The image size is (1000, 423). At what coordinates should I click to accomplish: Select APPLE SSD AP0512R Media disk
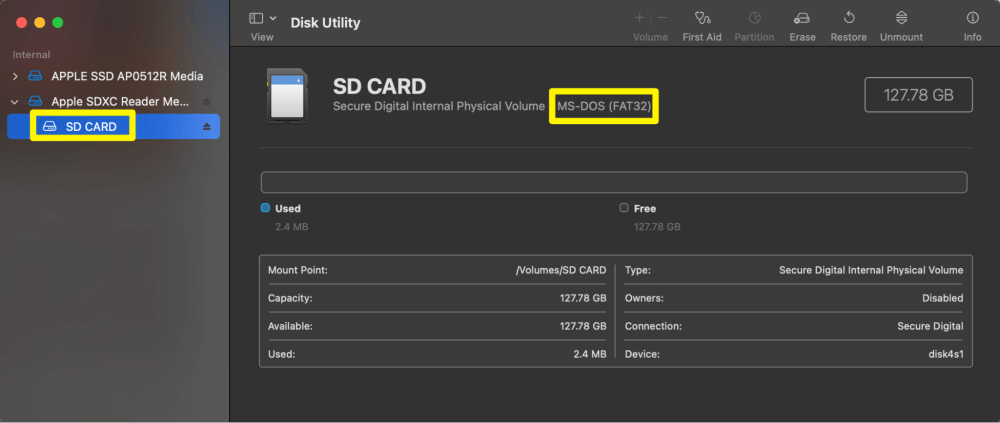pyautogui.click(x=128, y=77)
